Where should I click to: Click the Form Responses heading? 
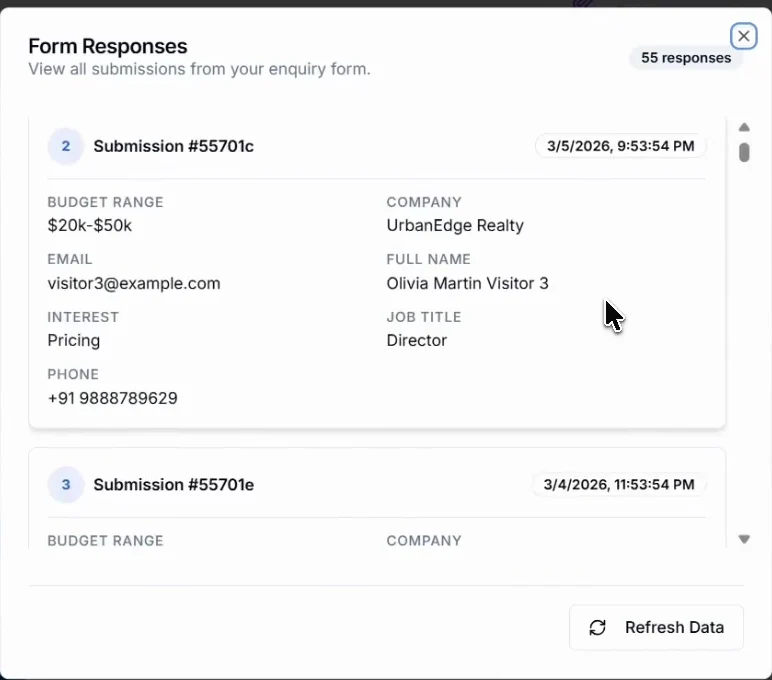108,46
